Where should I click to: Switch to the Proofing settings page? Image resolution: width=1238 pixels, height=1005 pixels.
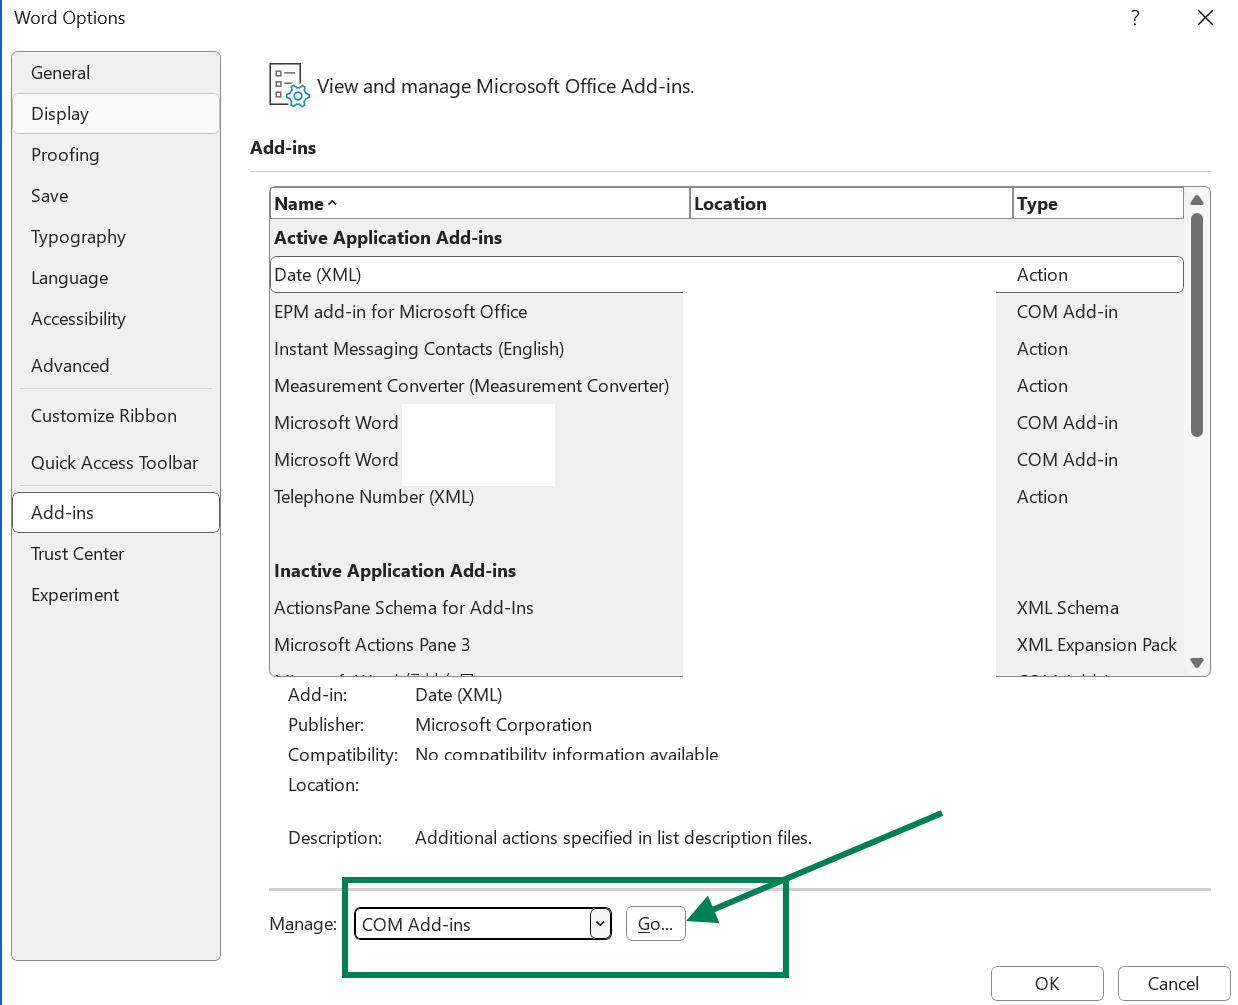[65, 155]
